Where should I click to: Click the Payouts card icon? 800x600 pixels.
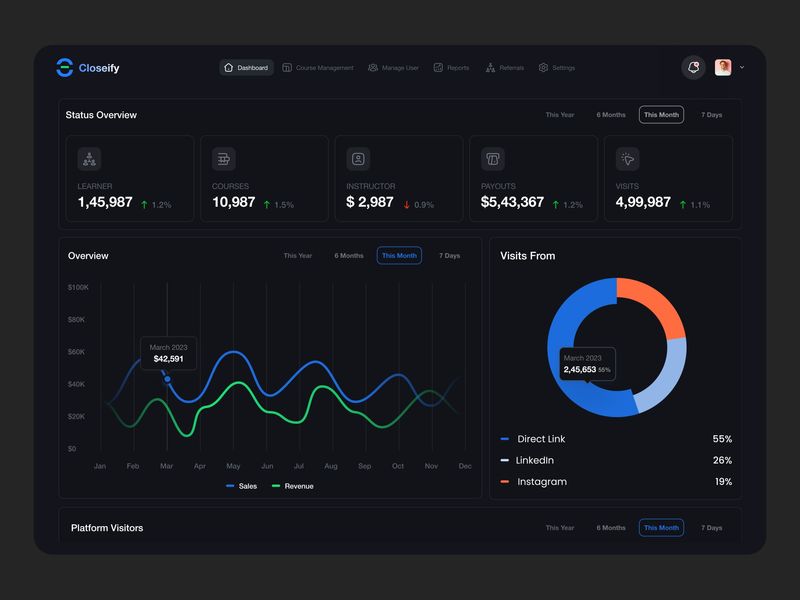pos(494,158)
